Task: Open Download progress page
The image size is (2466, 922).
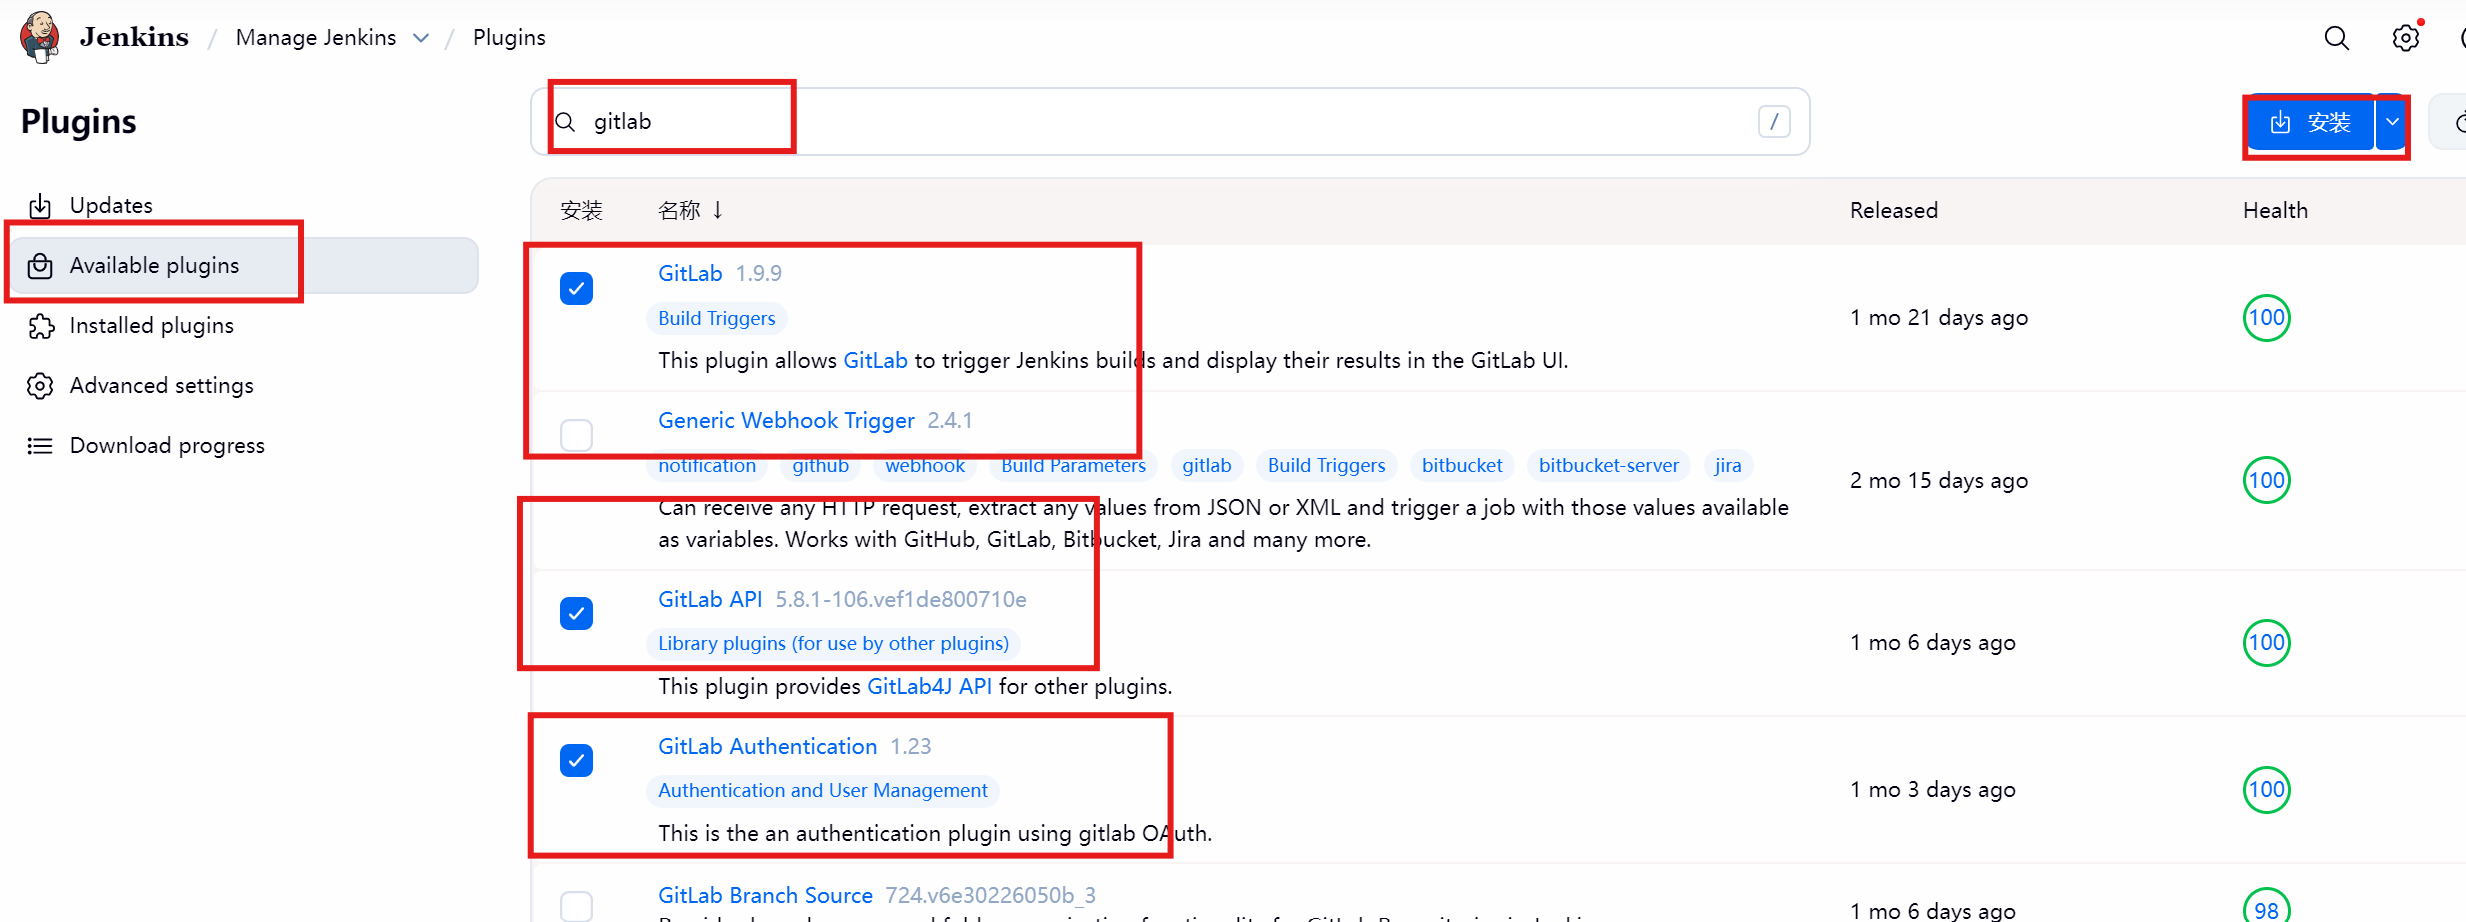Action: (x=167, y=445)
